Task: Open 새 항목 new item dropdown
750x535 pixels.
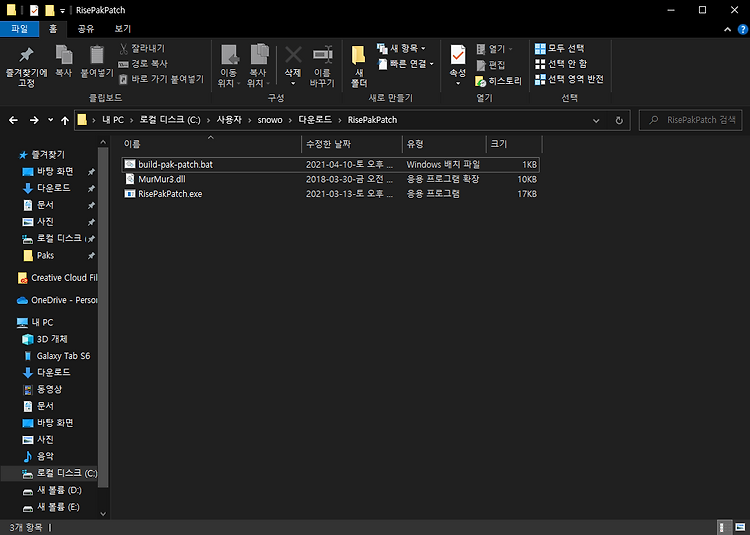Action: click(401, 48)
